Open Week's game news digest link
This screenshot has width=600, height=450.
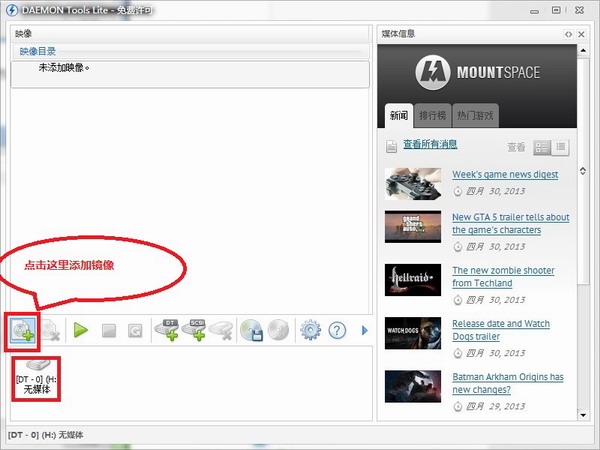[505, 174]
